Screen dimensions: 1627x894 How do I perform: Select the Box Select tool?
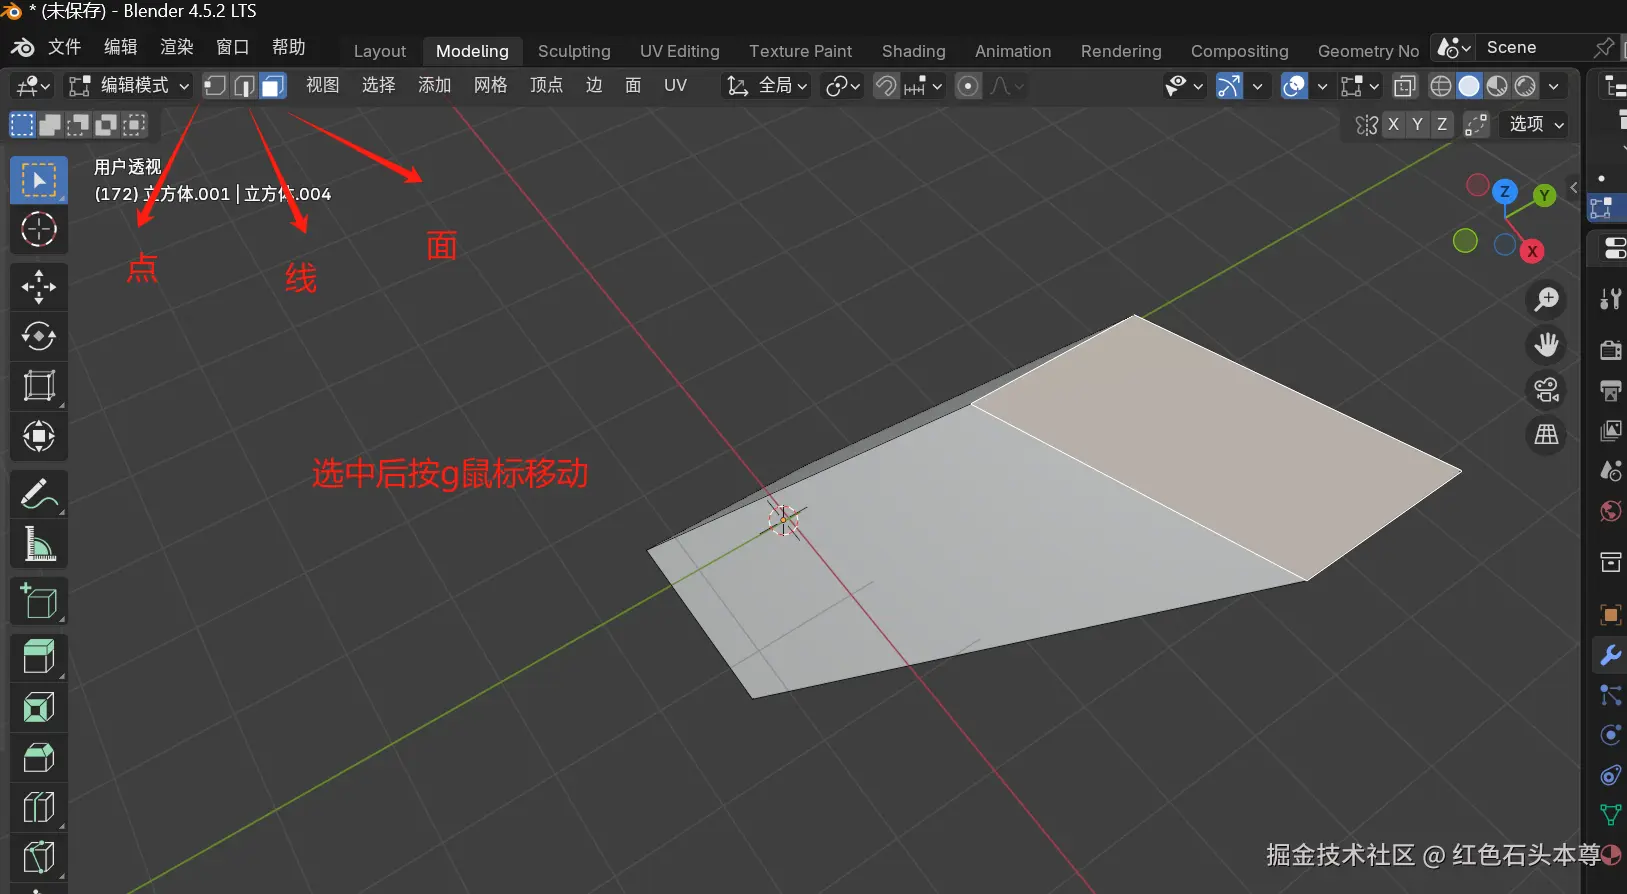coord(39,180)
